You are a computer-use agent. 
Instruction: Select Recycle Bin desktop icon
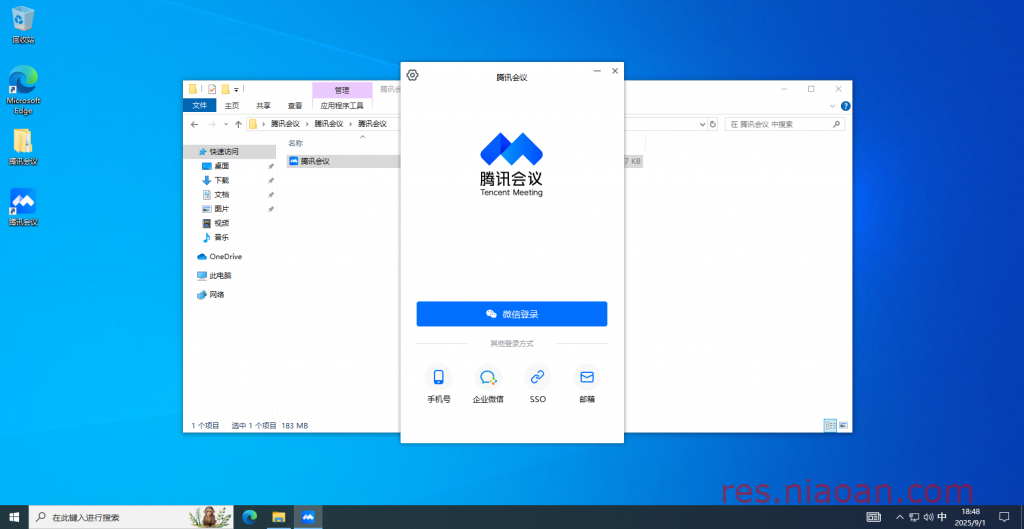pos(23,25)
